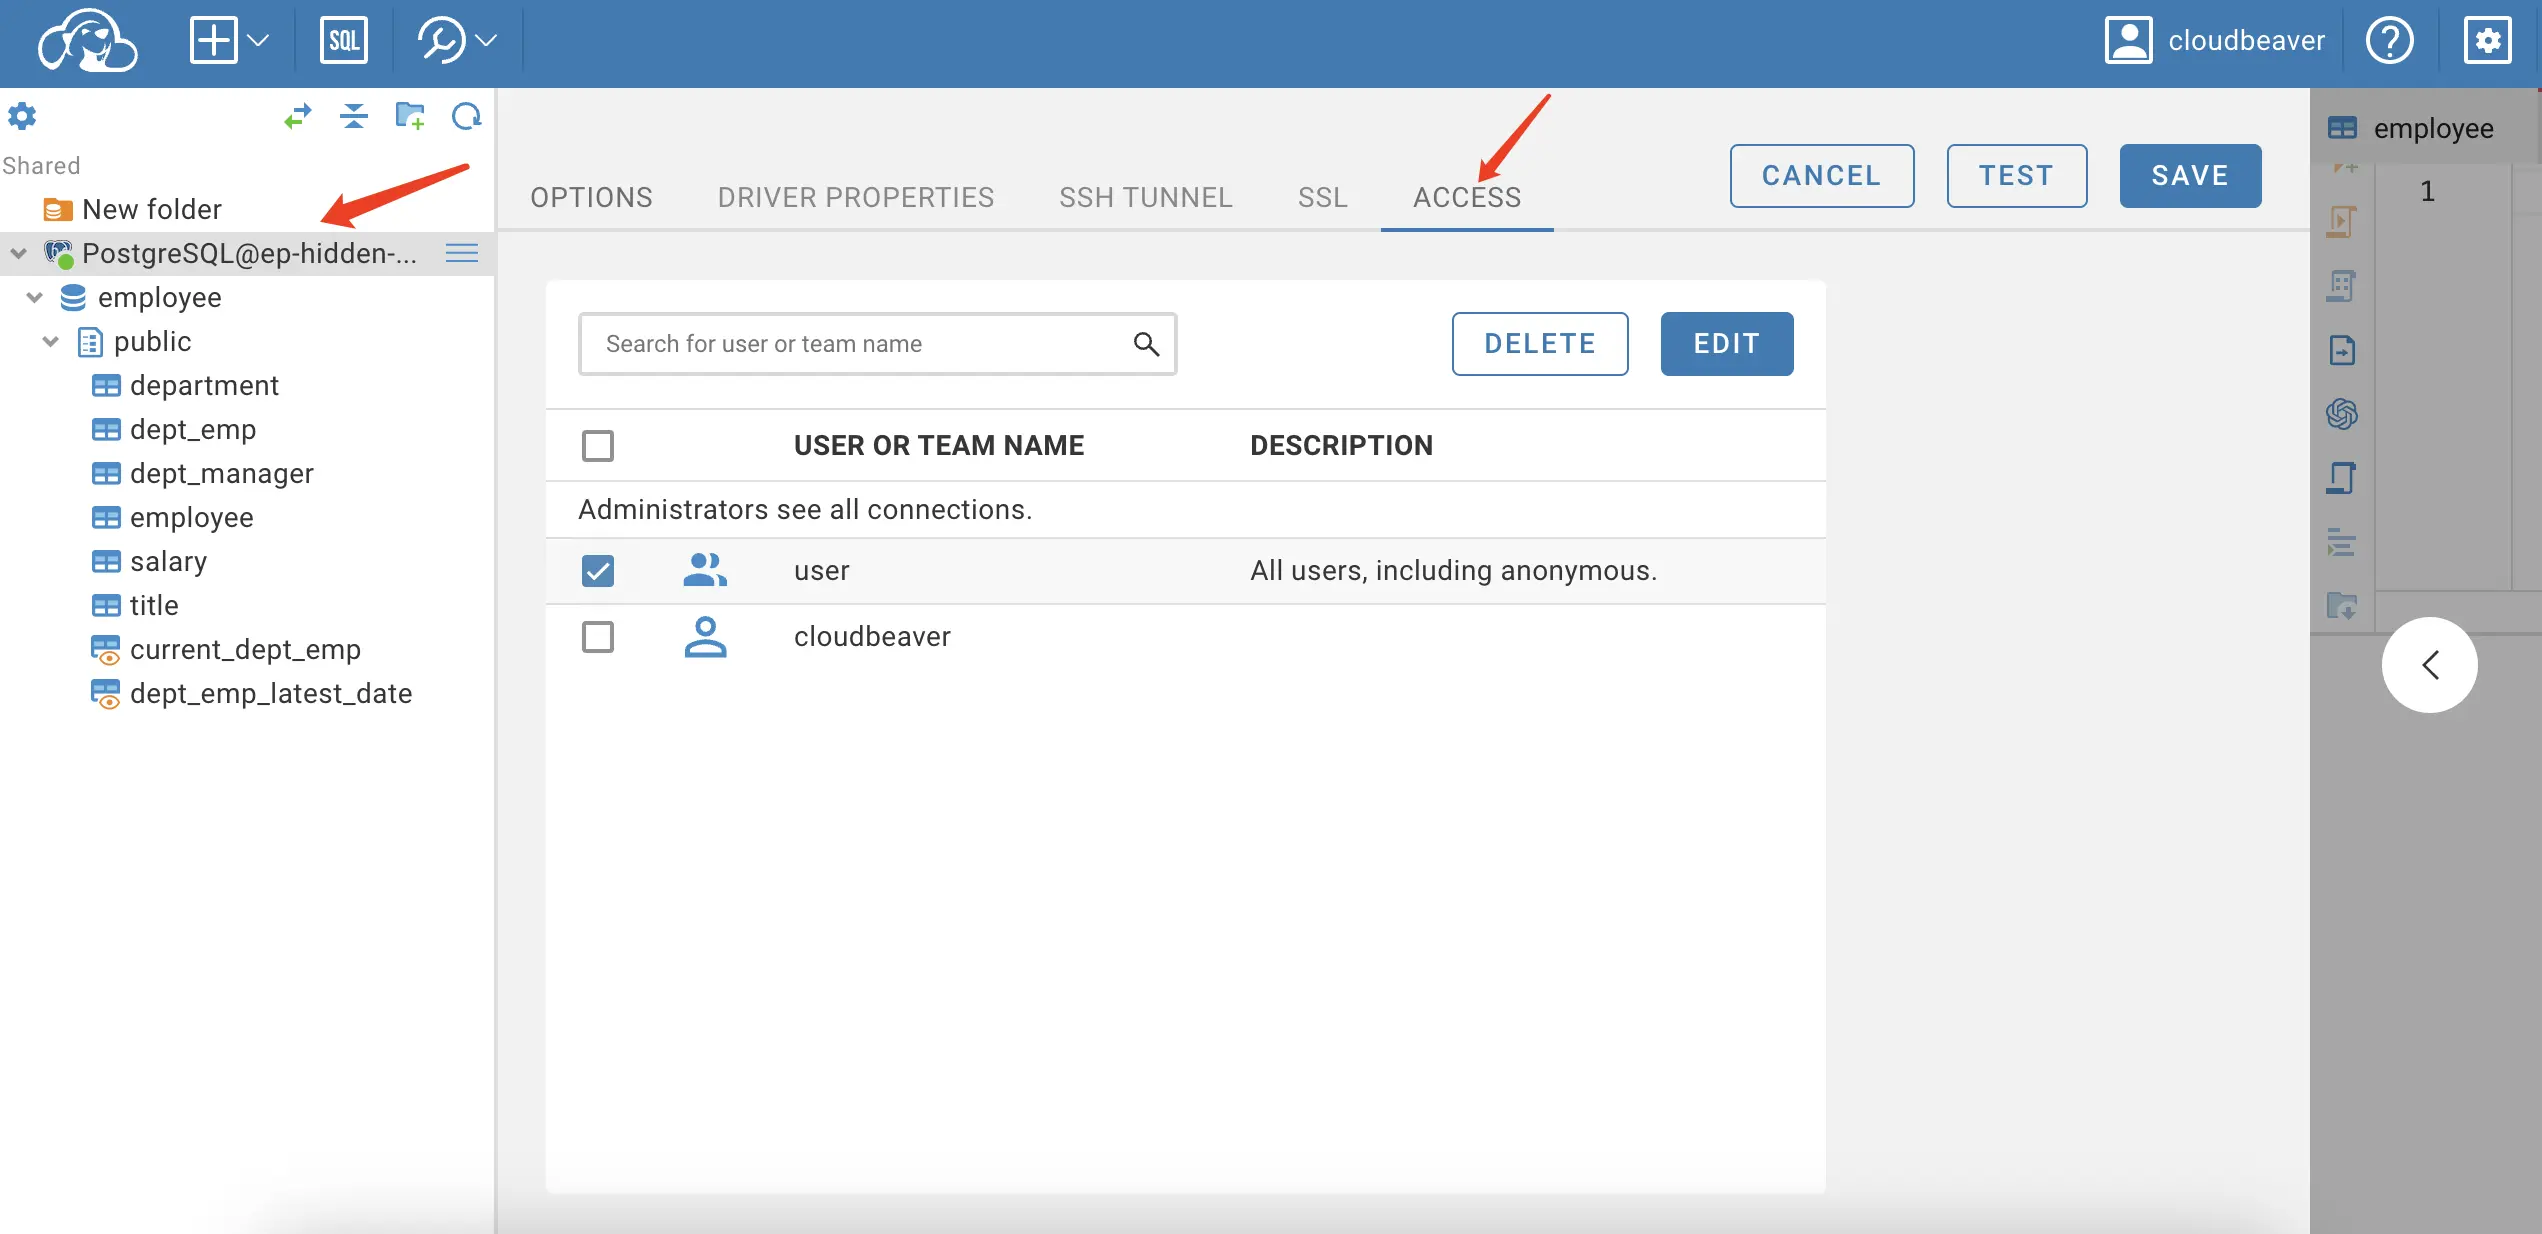Screen dimensions: 2542x1234
Task: Click the DELETE button
Action: [x=1540, y=342]
